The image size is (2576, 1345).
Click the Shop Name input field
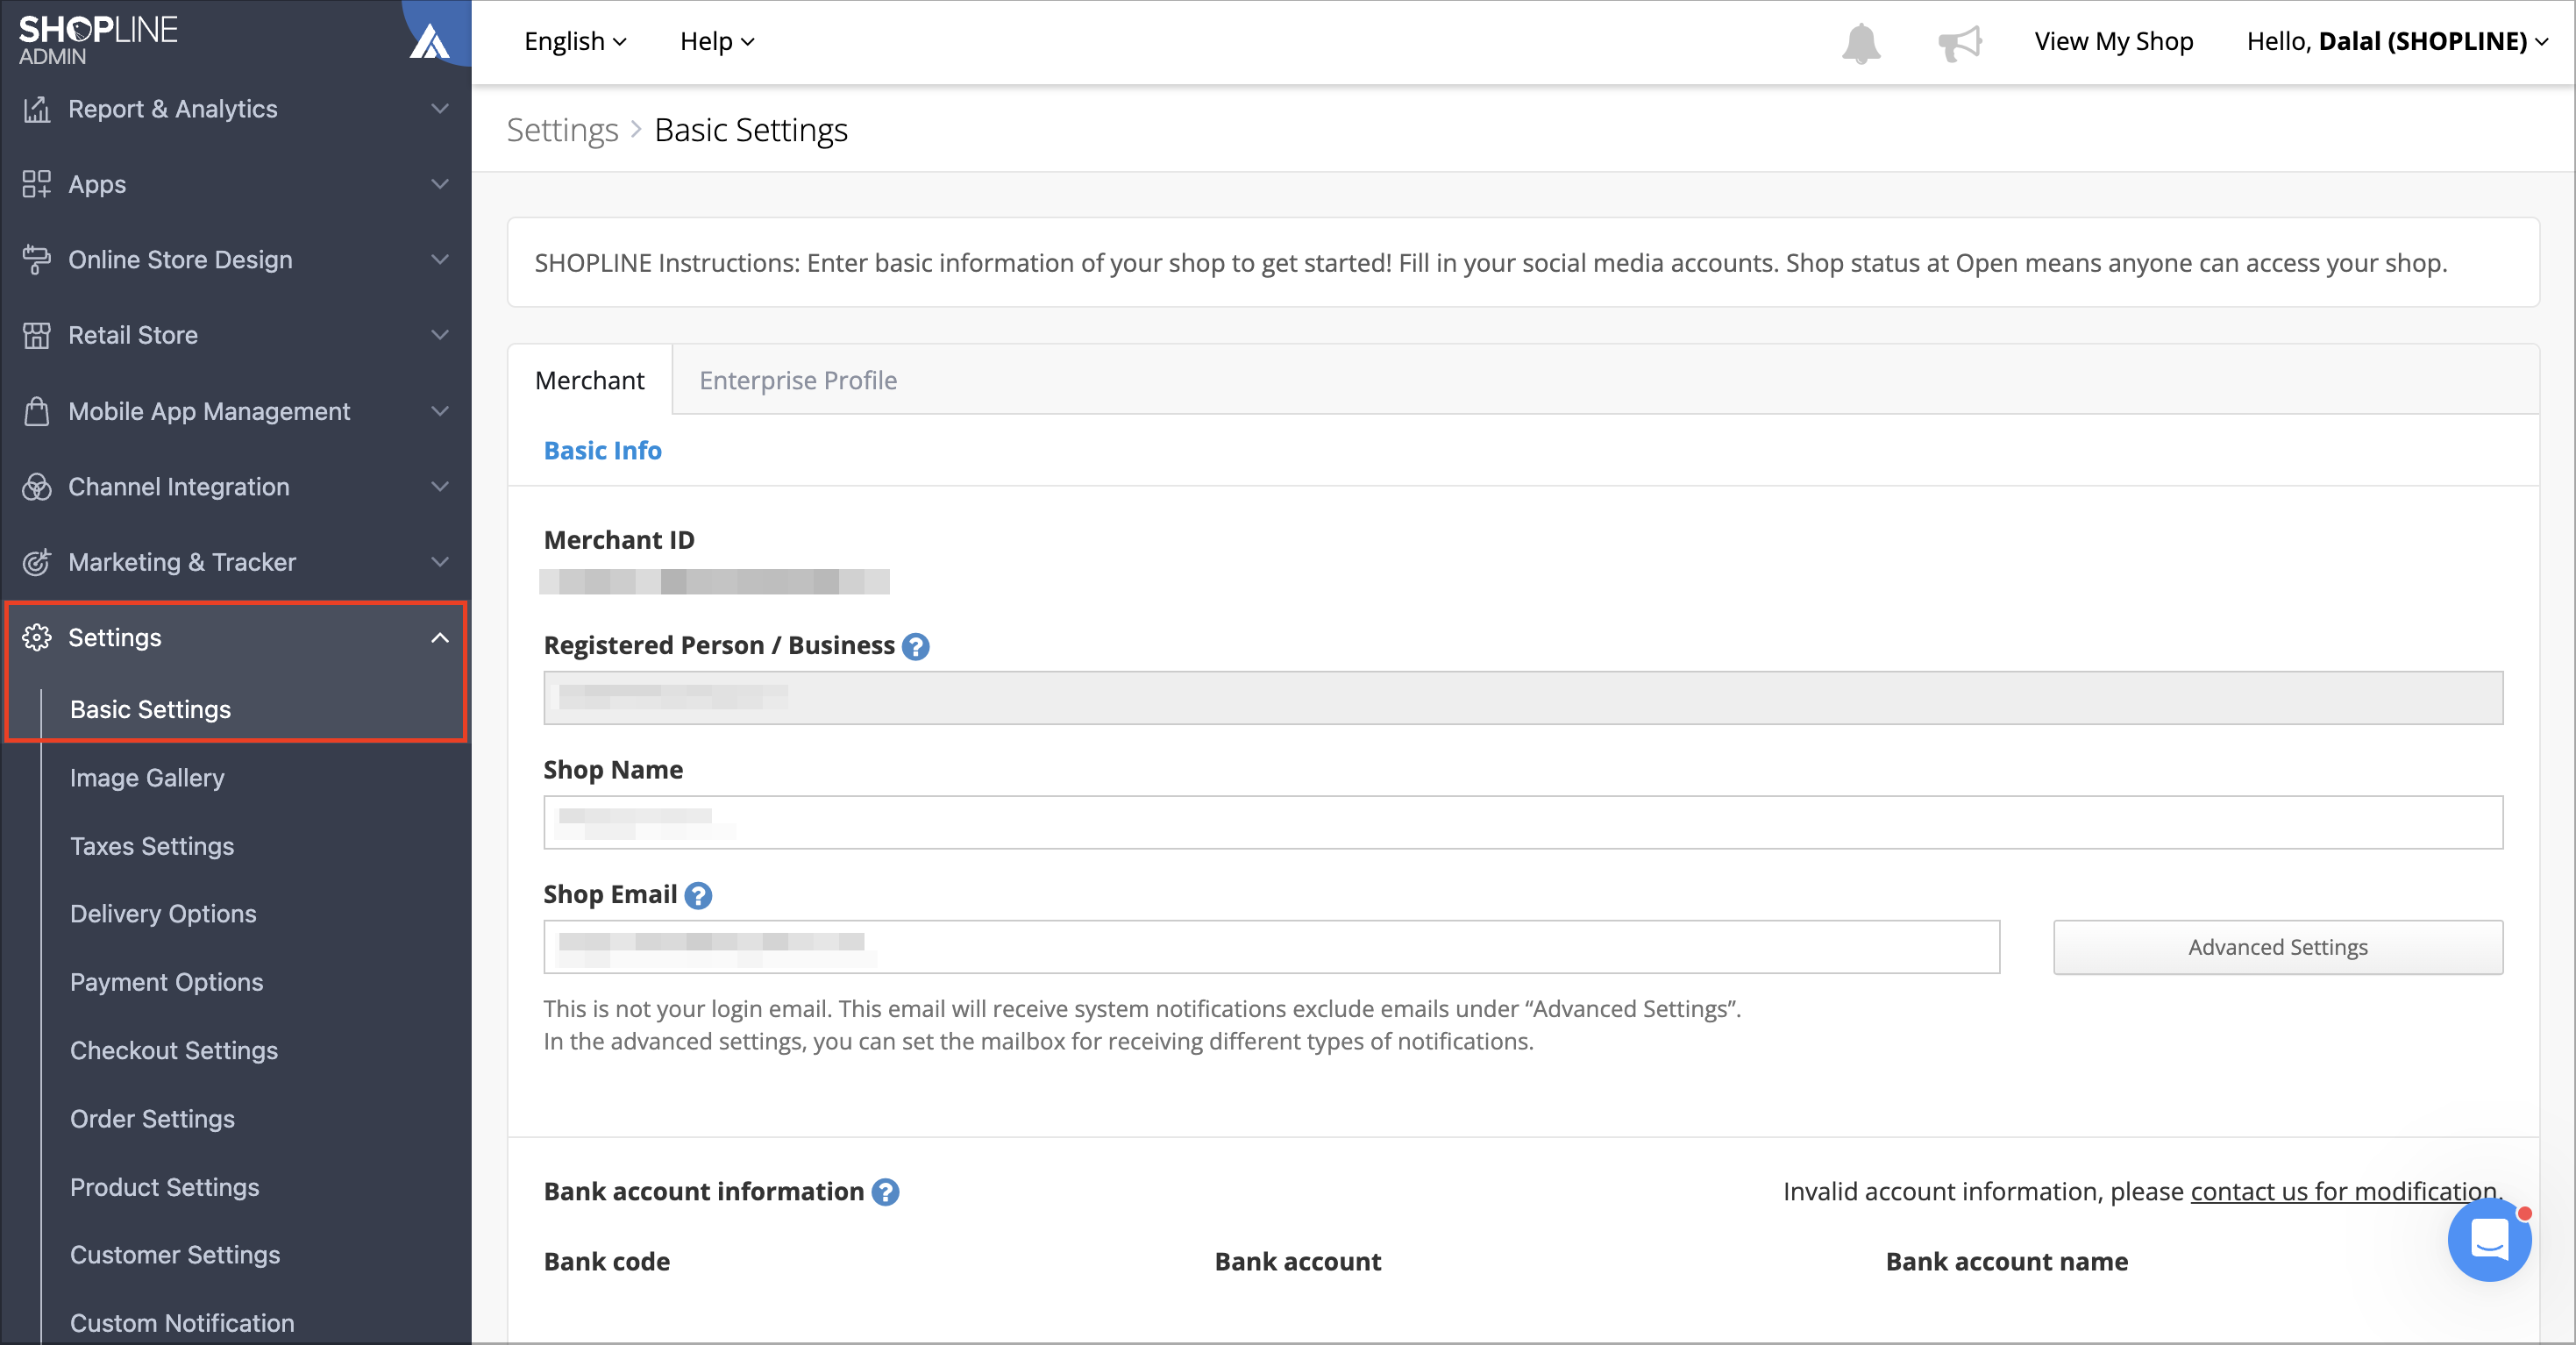[1523, 822]
